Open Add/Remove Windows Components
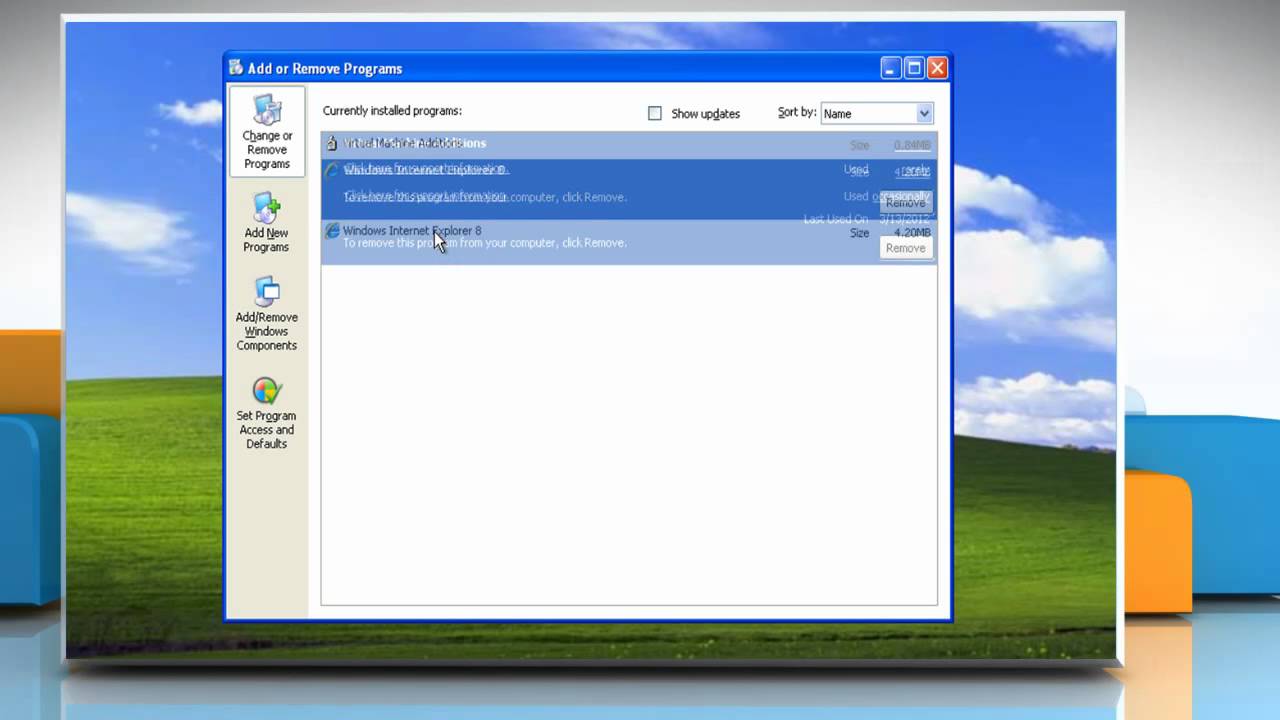Viewport: 1280px width, 720px height. click(x=266, y=314)
